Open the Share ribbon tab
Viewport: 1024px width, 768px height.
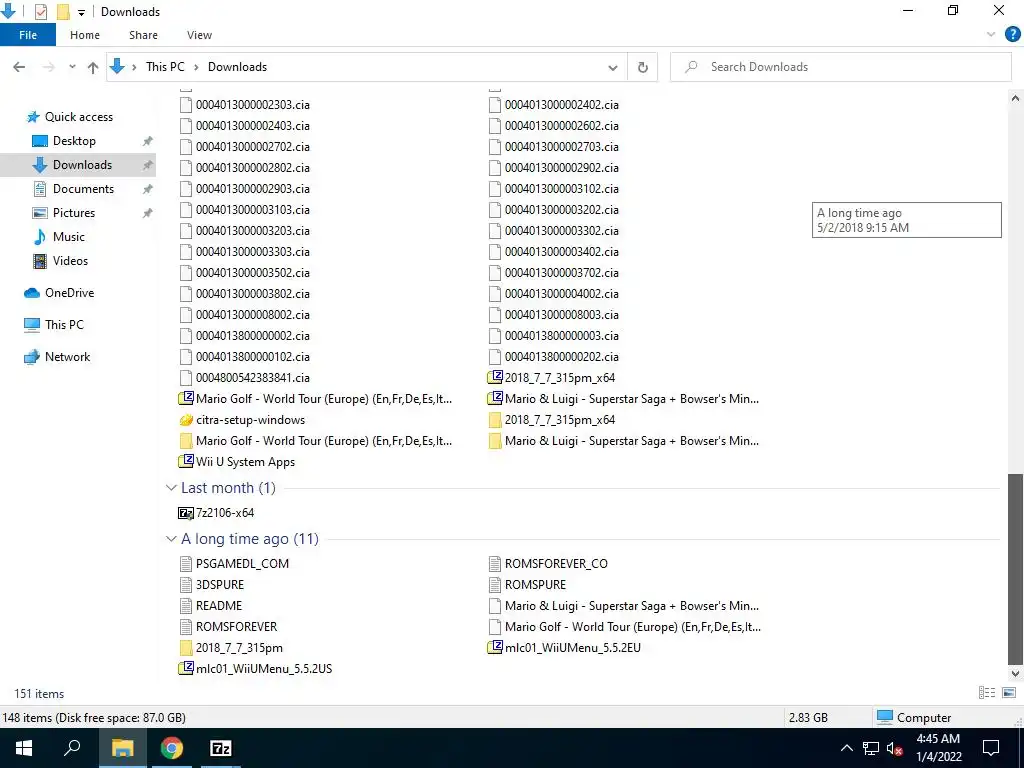[143, 35]
